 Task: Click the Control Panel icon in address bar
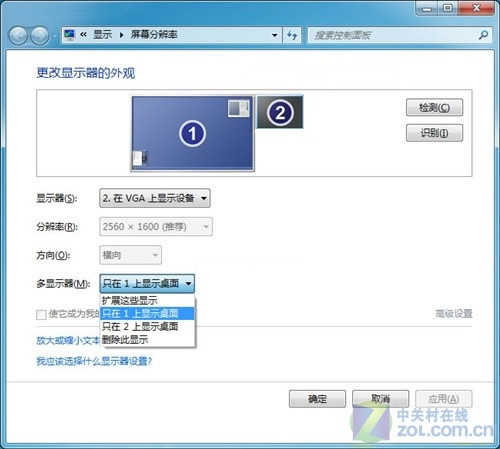[70, 35]
